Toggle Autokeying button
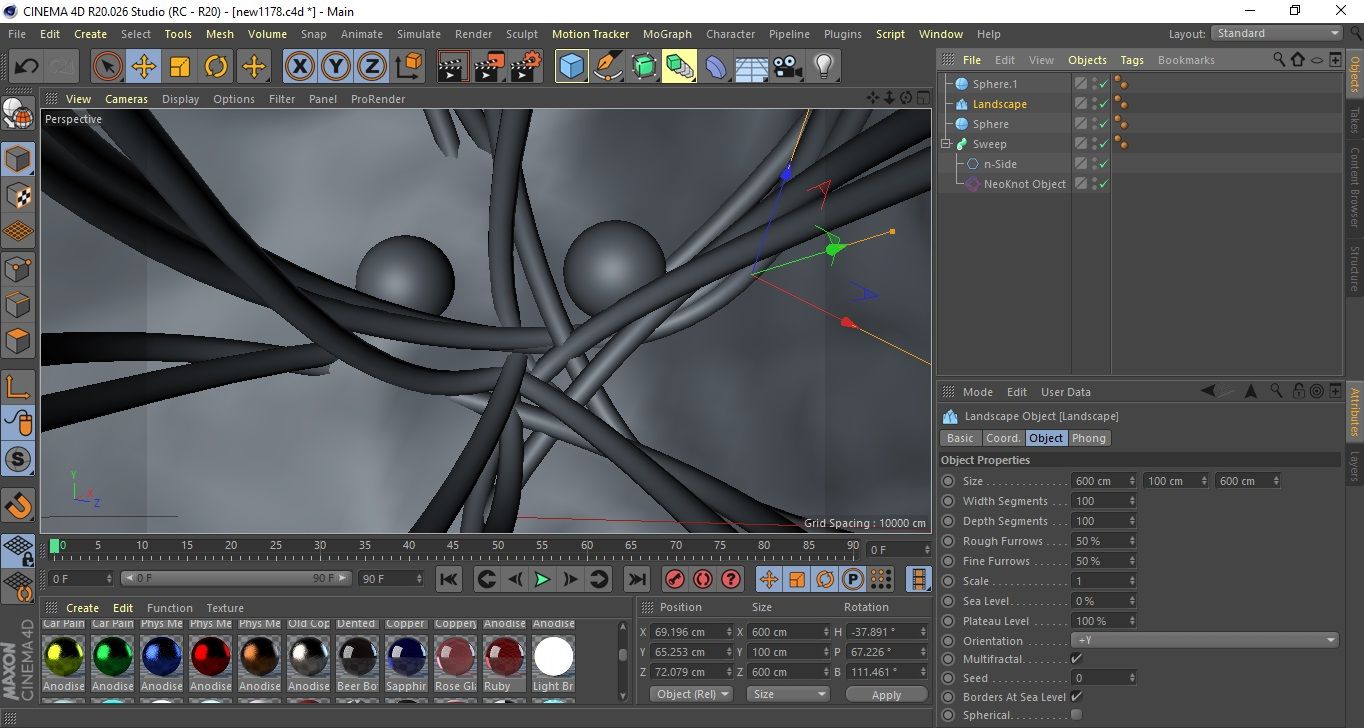This screenshot has width=1364, height=728. (x=703, y=579)
